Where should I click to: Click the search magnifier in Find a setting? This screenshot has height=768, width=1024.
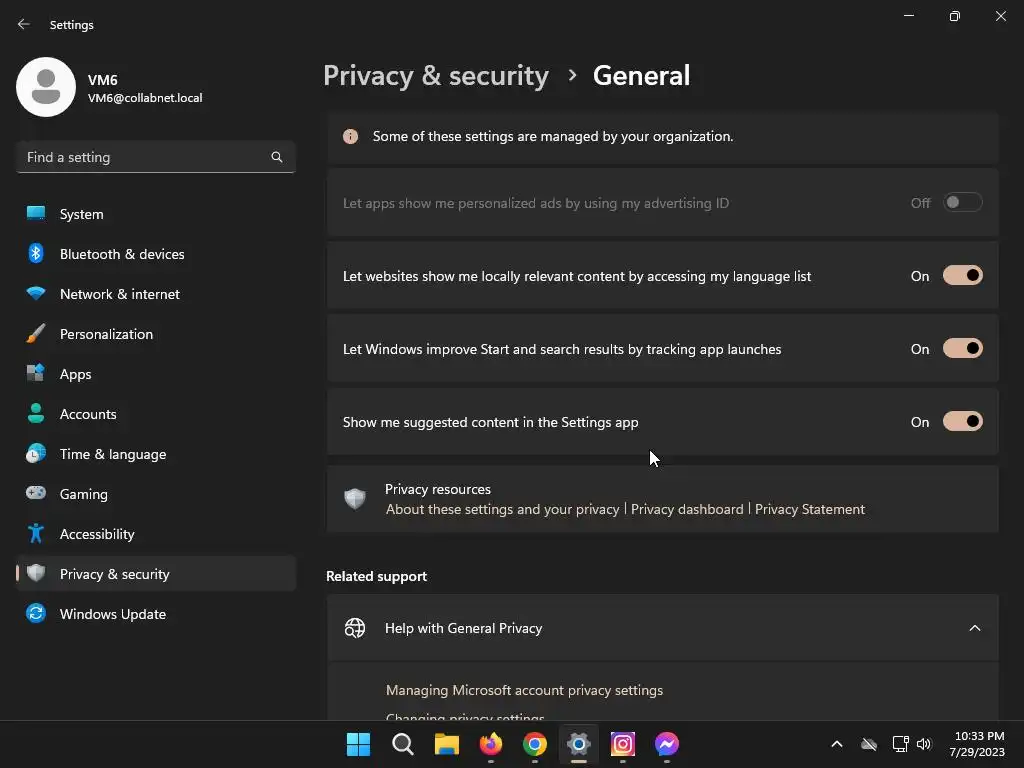[x=277, y=157]
